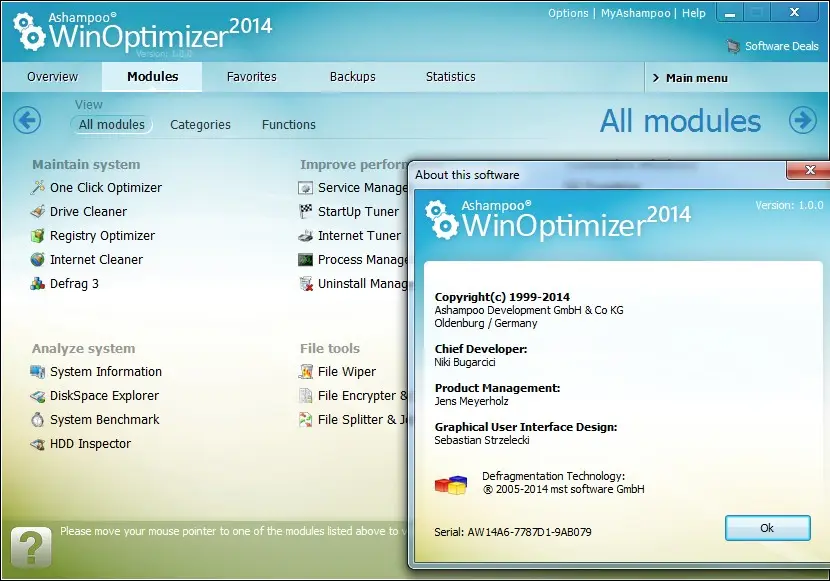Screen dimensions: 830x581
Task: Click the Version: 1.0.0 label in About dialog
Action: click(x=789, y=205)
